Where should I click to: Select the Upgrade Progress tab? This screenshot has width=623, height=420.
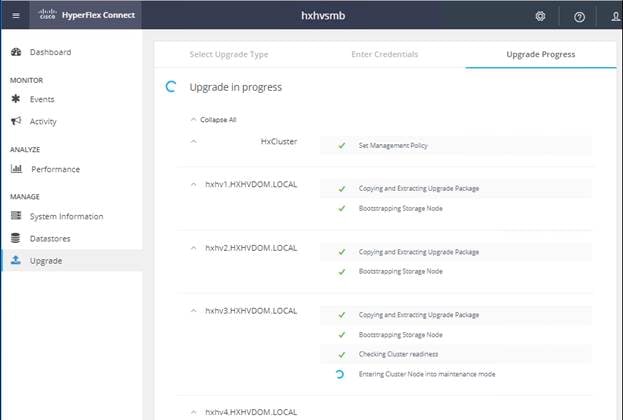tap(541, 54)
